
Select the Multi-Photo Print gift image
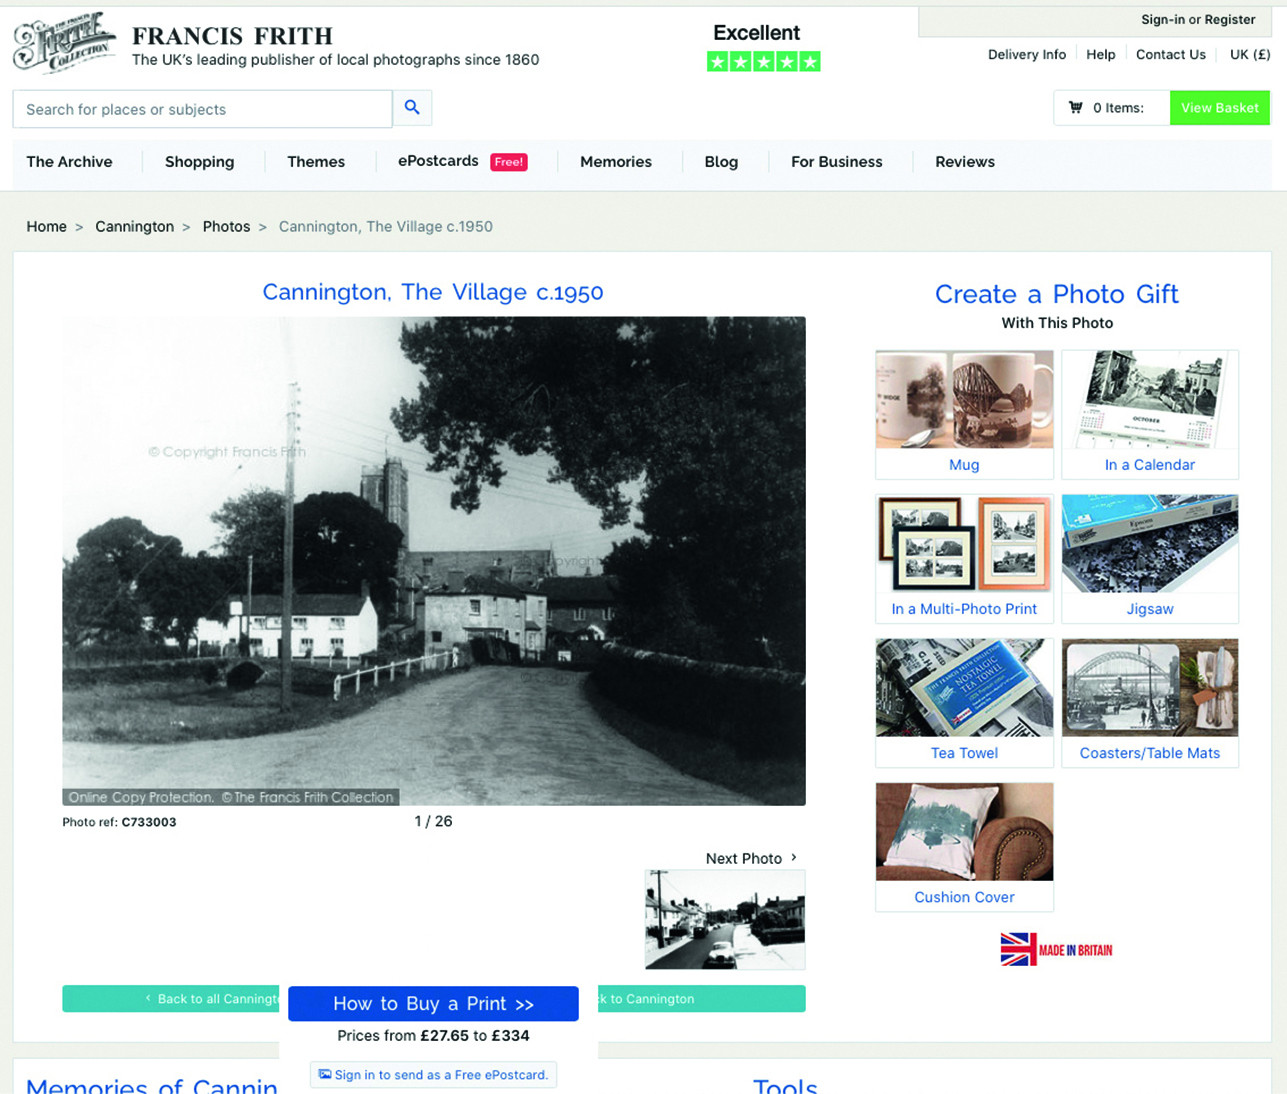[964, 543]
